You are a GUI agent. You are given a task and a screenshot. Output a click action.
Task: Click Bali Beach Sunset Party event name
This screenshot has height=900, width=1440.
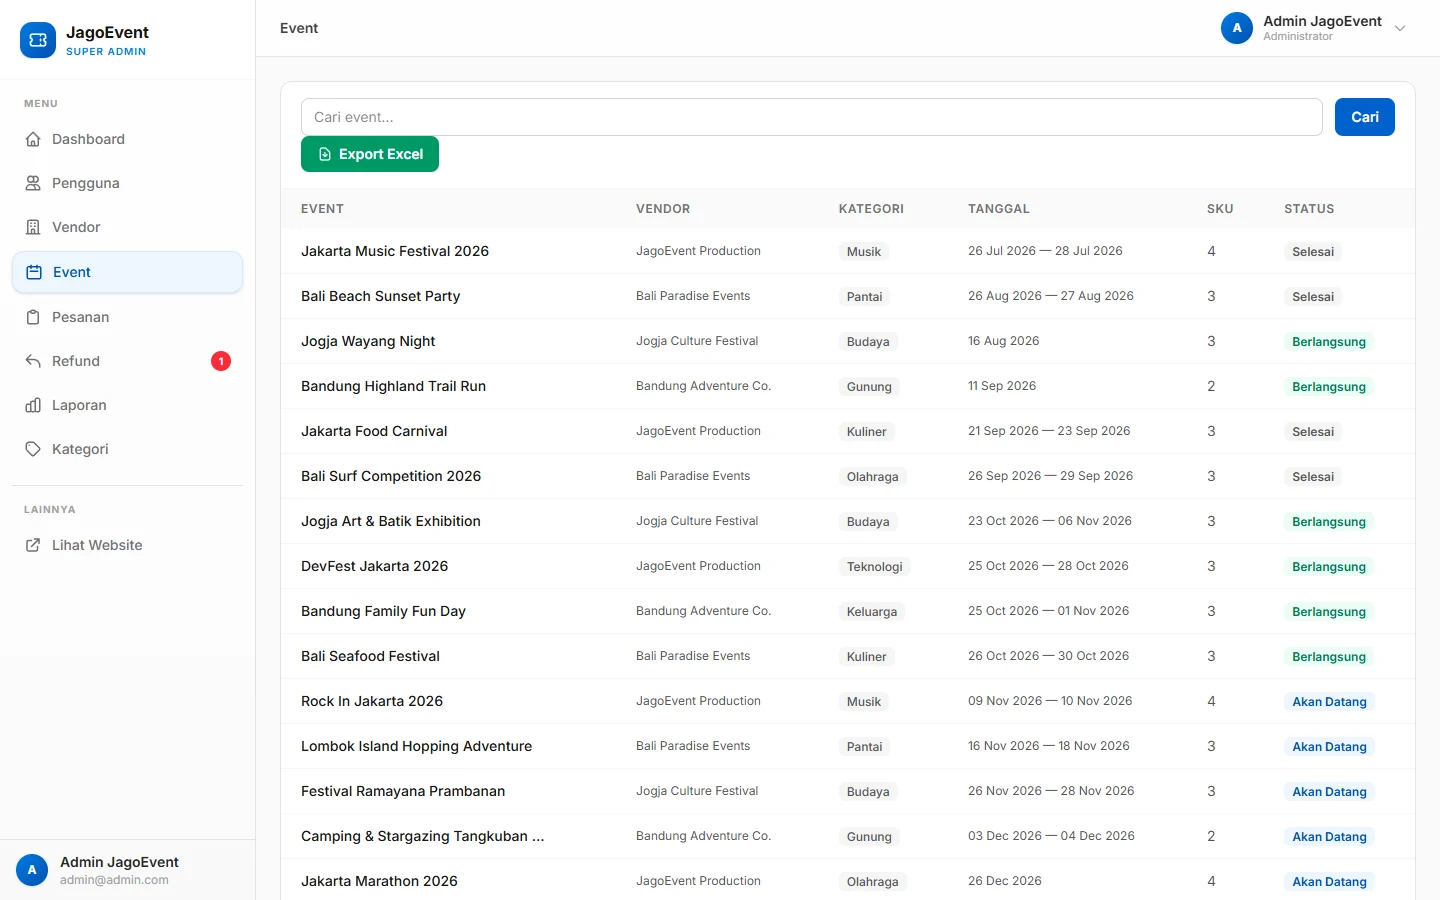(381, 296)
